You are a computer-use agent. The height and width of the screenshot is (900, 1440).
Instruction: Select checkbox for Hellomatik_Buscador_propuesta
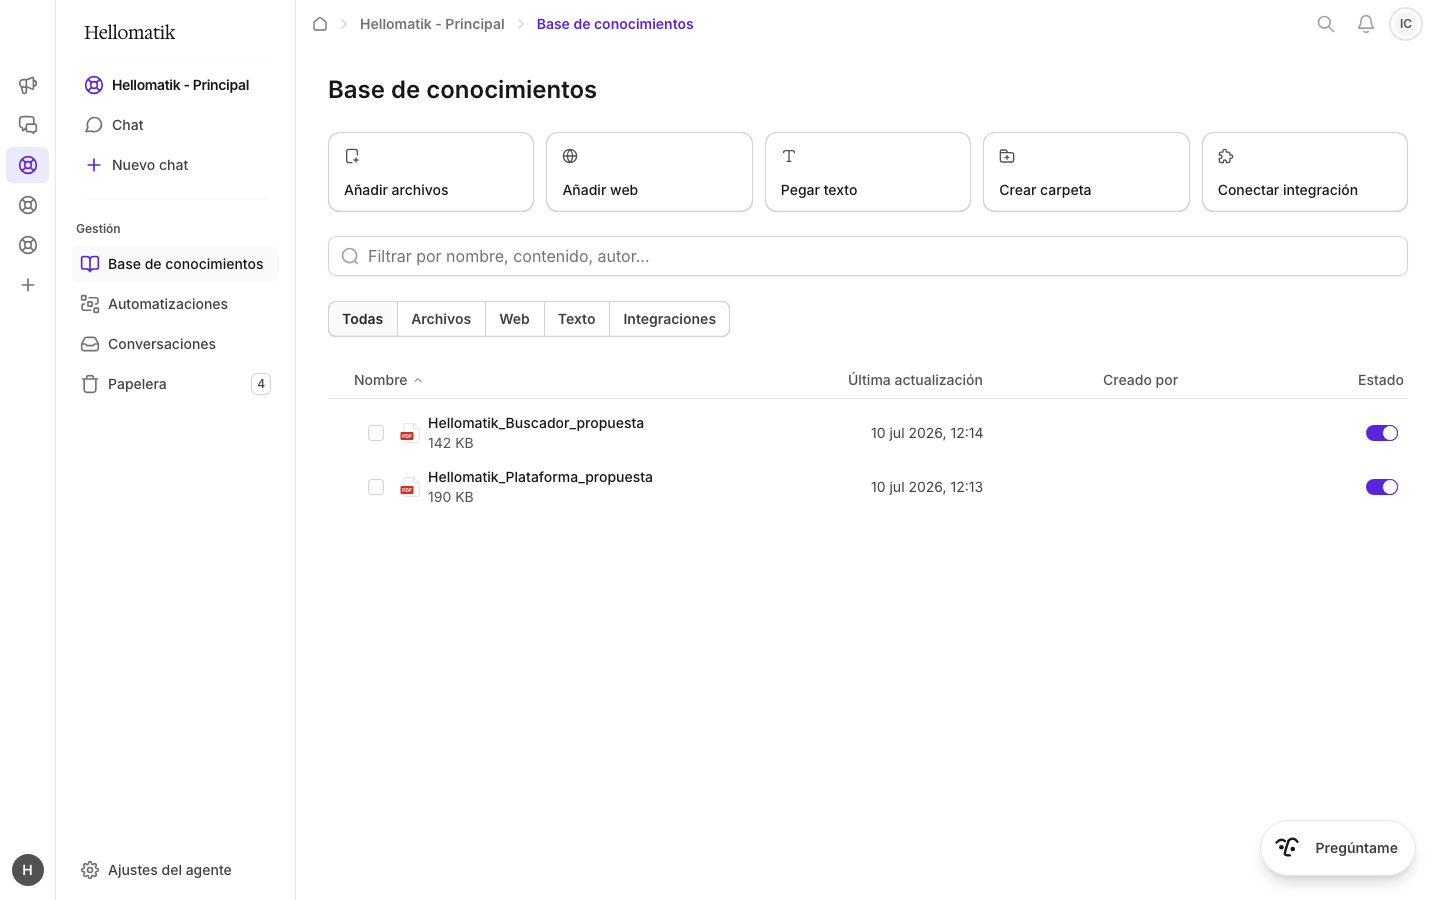pyautogui.click(x=376, y=433)
